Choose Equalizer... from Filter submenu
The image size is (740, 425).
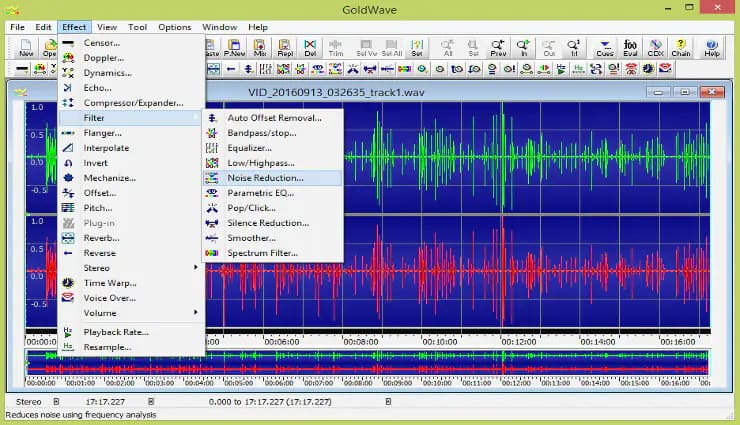pyautogui.click(x=272, y=148)
